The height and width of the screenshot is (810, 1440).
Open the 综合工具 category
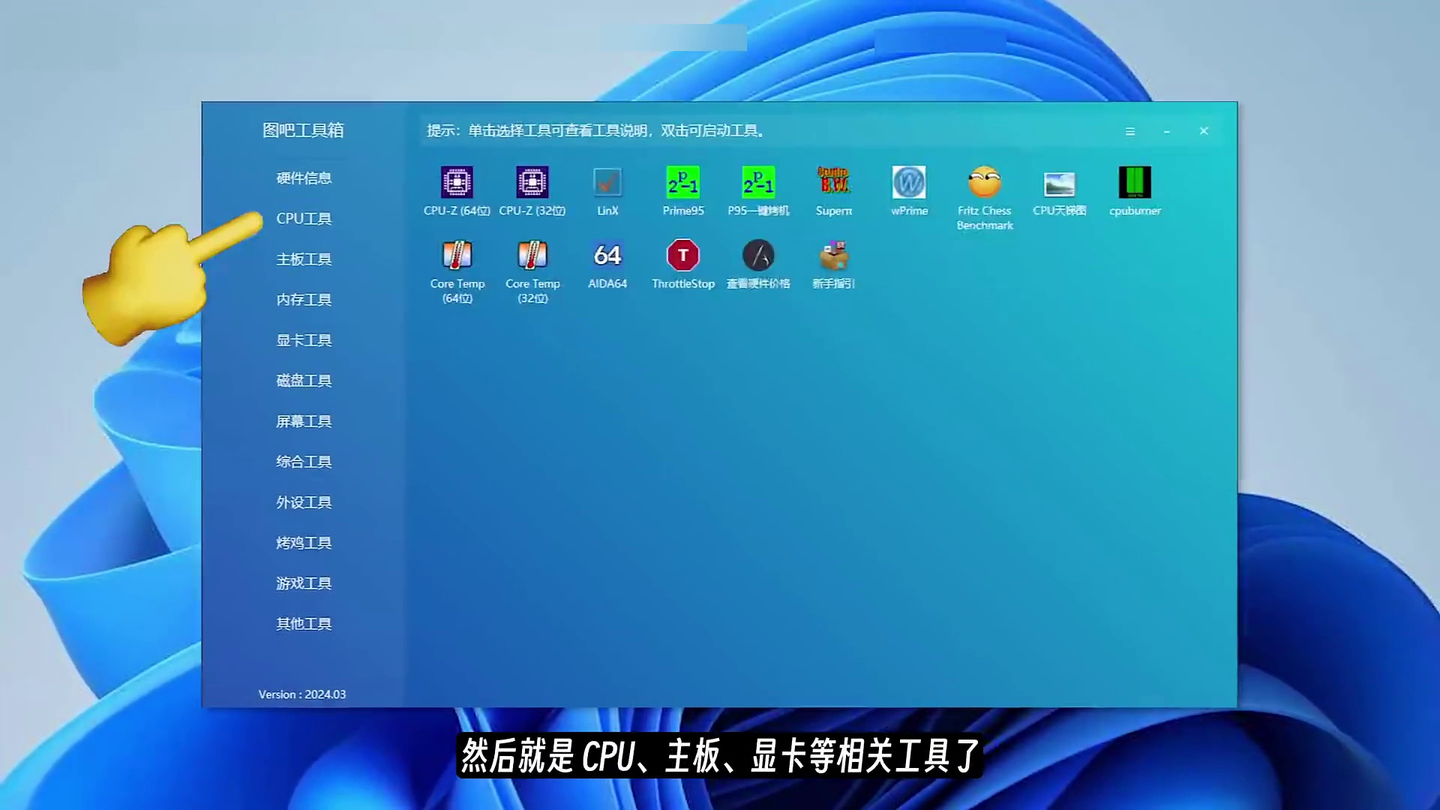point(304,462)
